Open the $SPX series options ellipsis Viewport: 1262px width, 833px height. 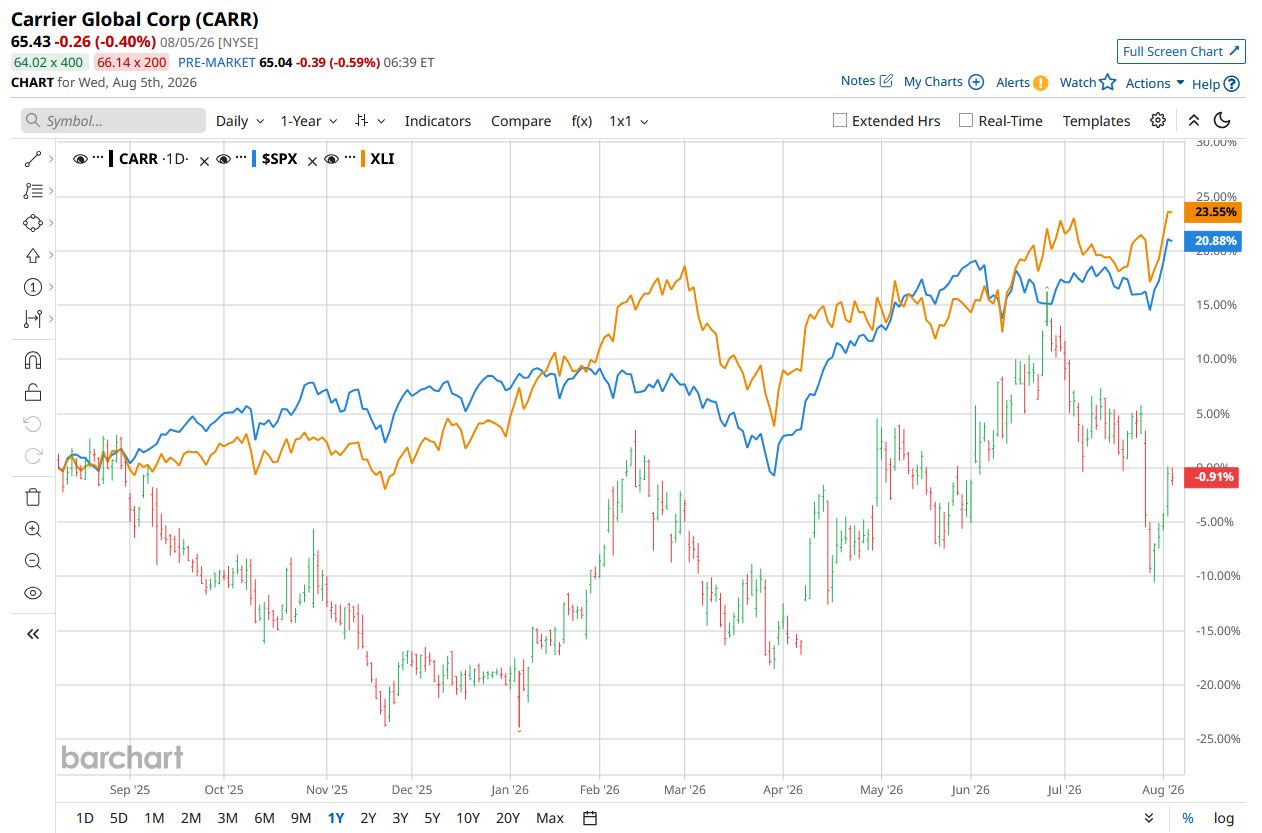point(240,158)
